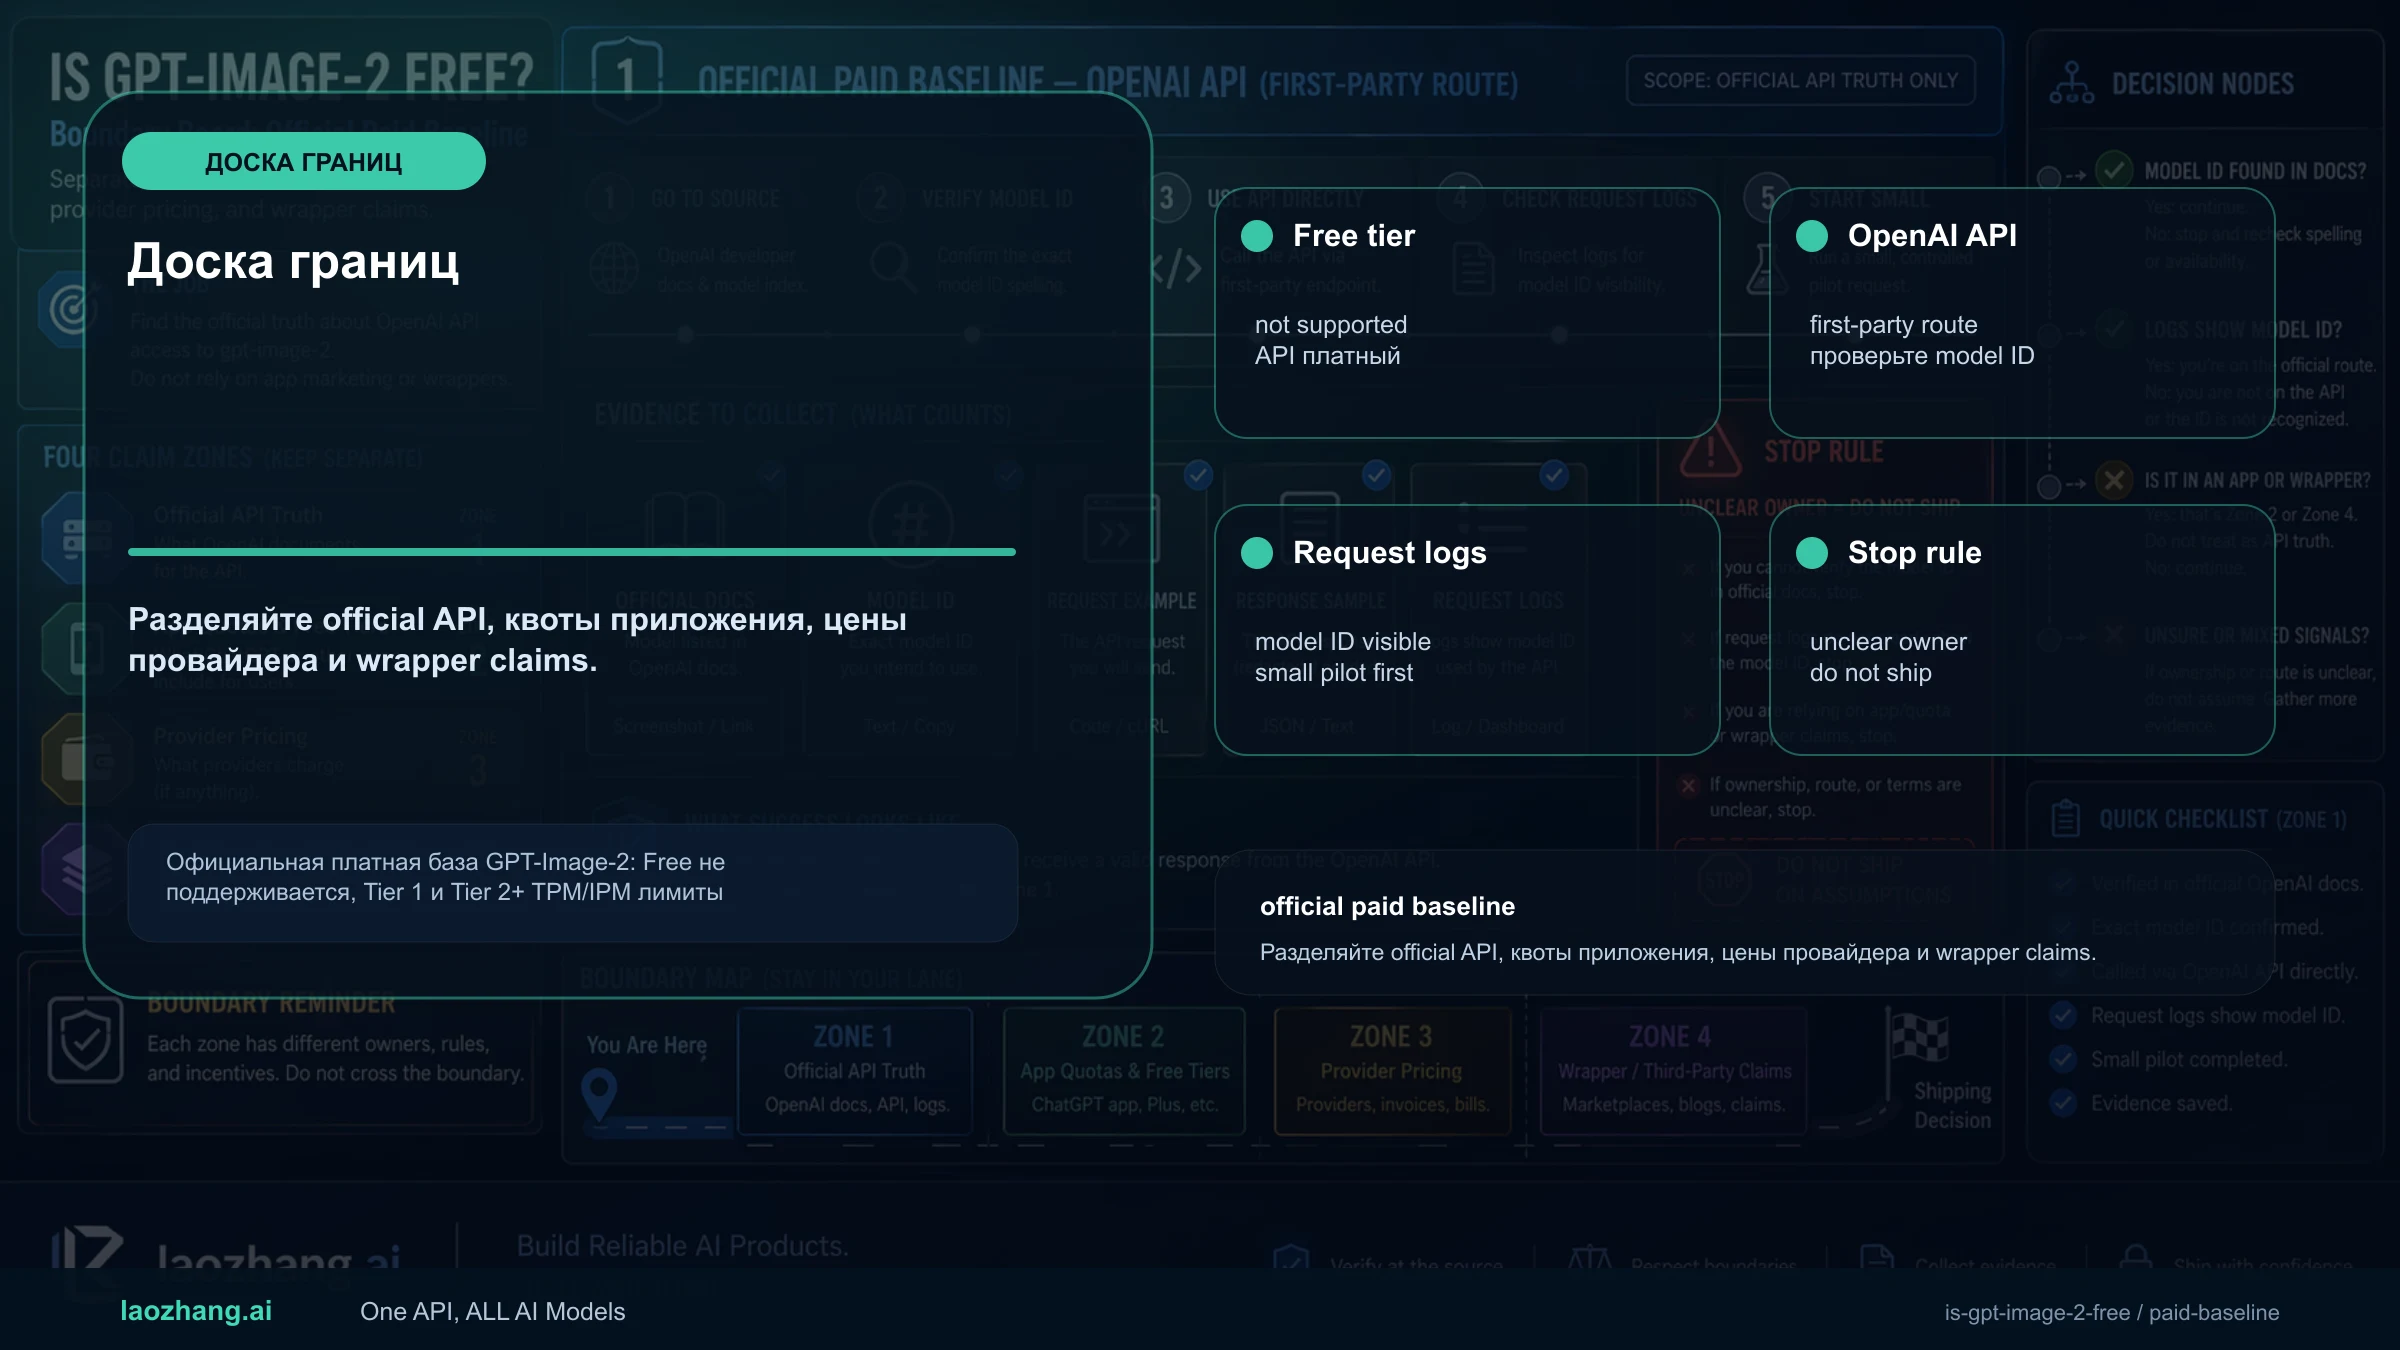This screenshot has height=1350, width=2400.
Task: Click the 'Build Reliable AI Products.' text
Action: [682, 1246]
